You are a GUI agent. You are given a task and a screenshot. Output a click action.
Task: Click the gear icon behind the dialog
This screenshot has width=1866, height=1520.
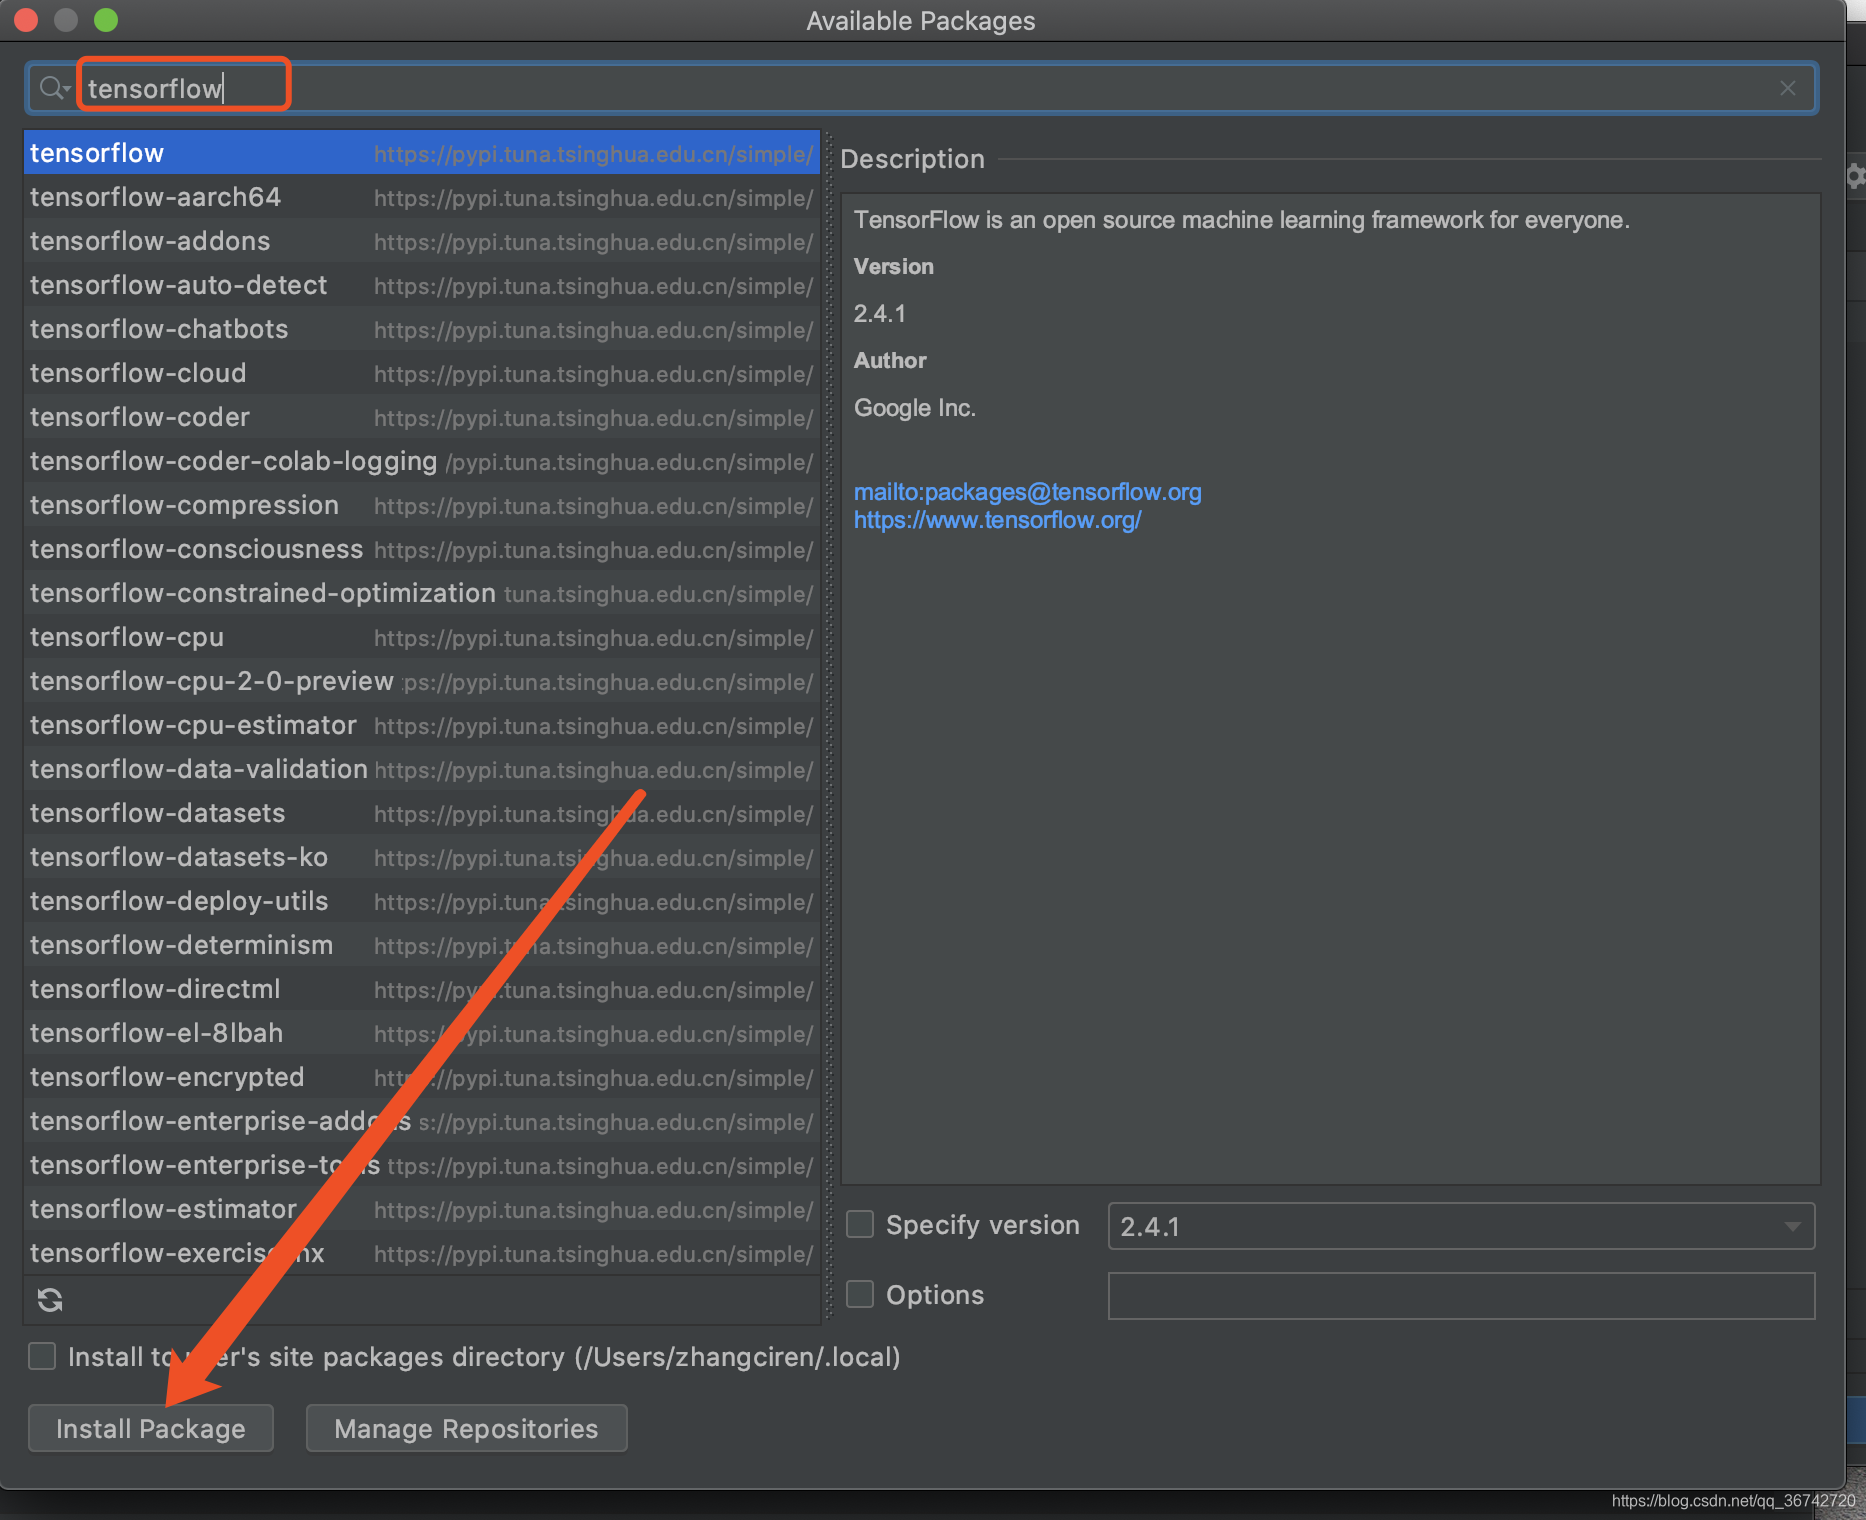click(x=1856, y=177)
